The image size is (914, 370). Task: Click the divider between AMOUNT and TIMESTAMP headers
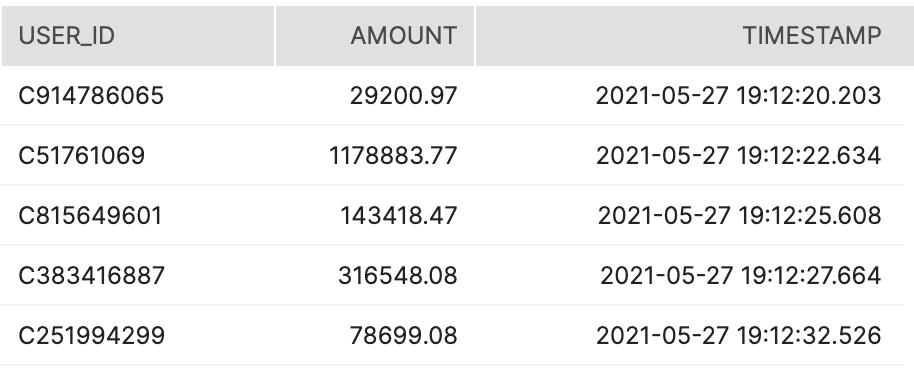[475, 36]
